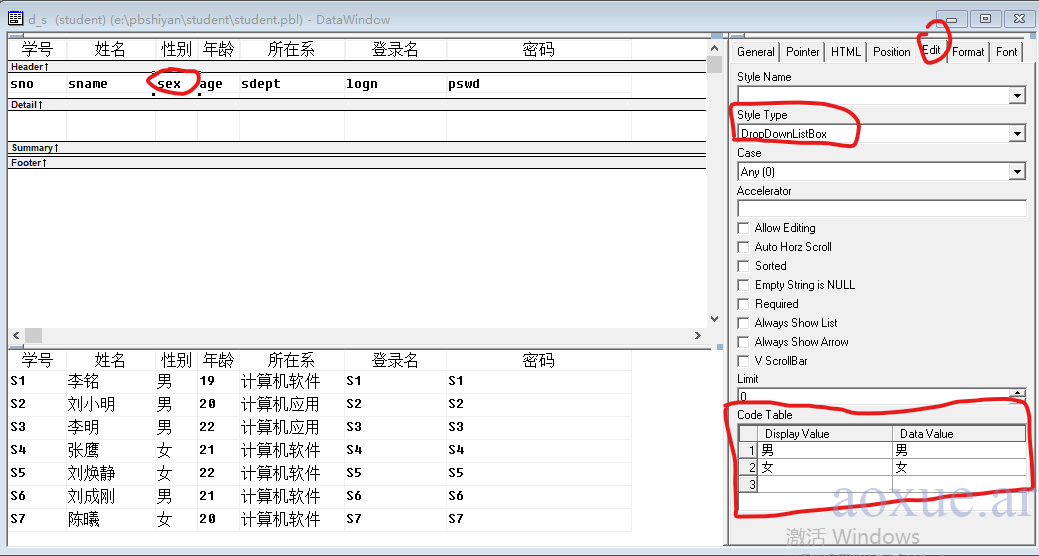The width and height of the screenshot is (1039, 556).
Task: Switch to the Pointer tab
Action: tap(802, 52)
